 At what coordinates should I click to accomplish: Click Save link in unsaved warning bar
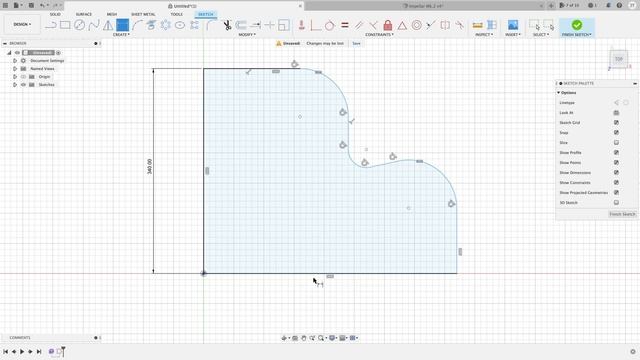pyautogui.click(x=356, y=43)
